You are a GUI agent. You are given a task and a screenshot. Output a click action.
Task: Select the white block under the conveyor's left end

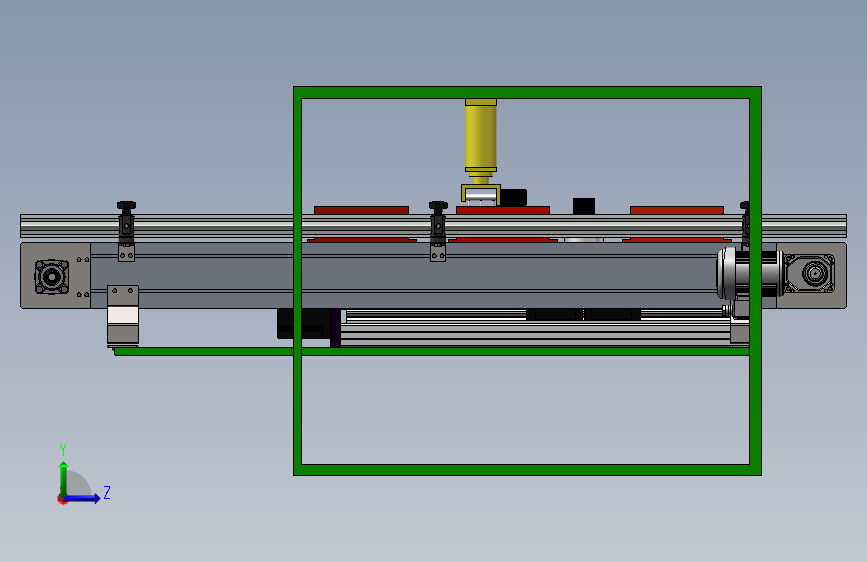pyautogui.click(x=123, y=315)
